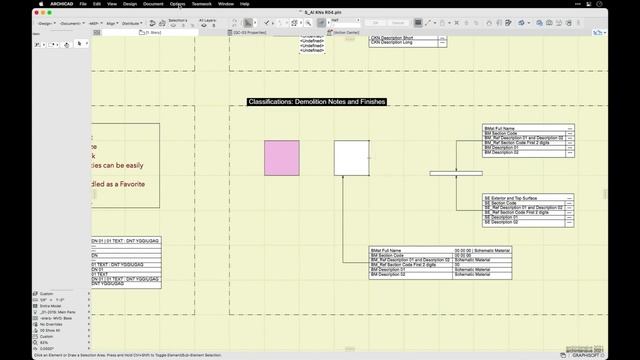Toggle the Selection's layer eye icon

click(x=173, y=25)
